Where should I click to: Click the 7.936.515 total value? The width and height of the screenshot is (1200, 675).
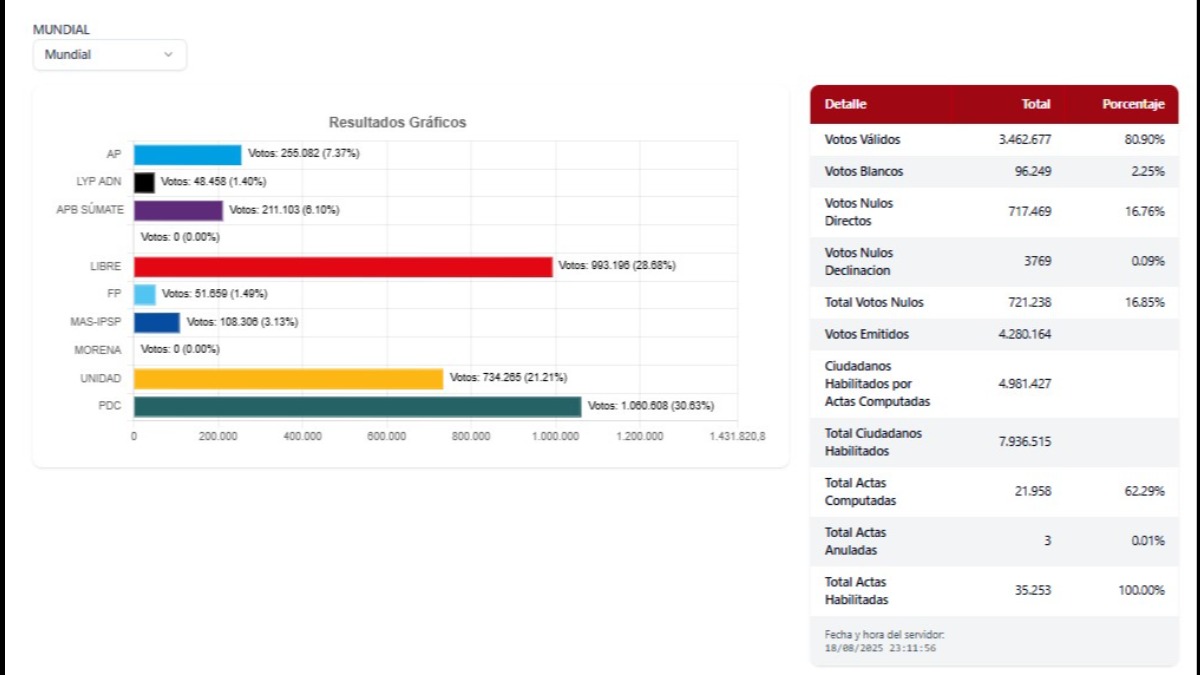click(1025, 441)
